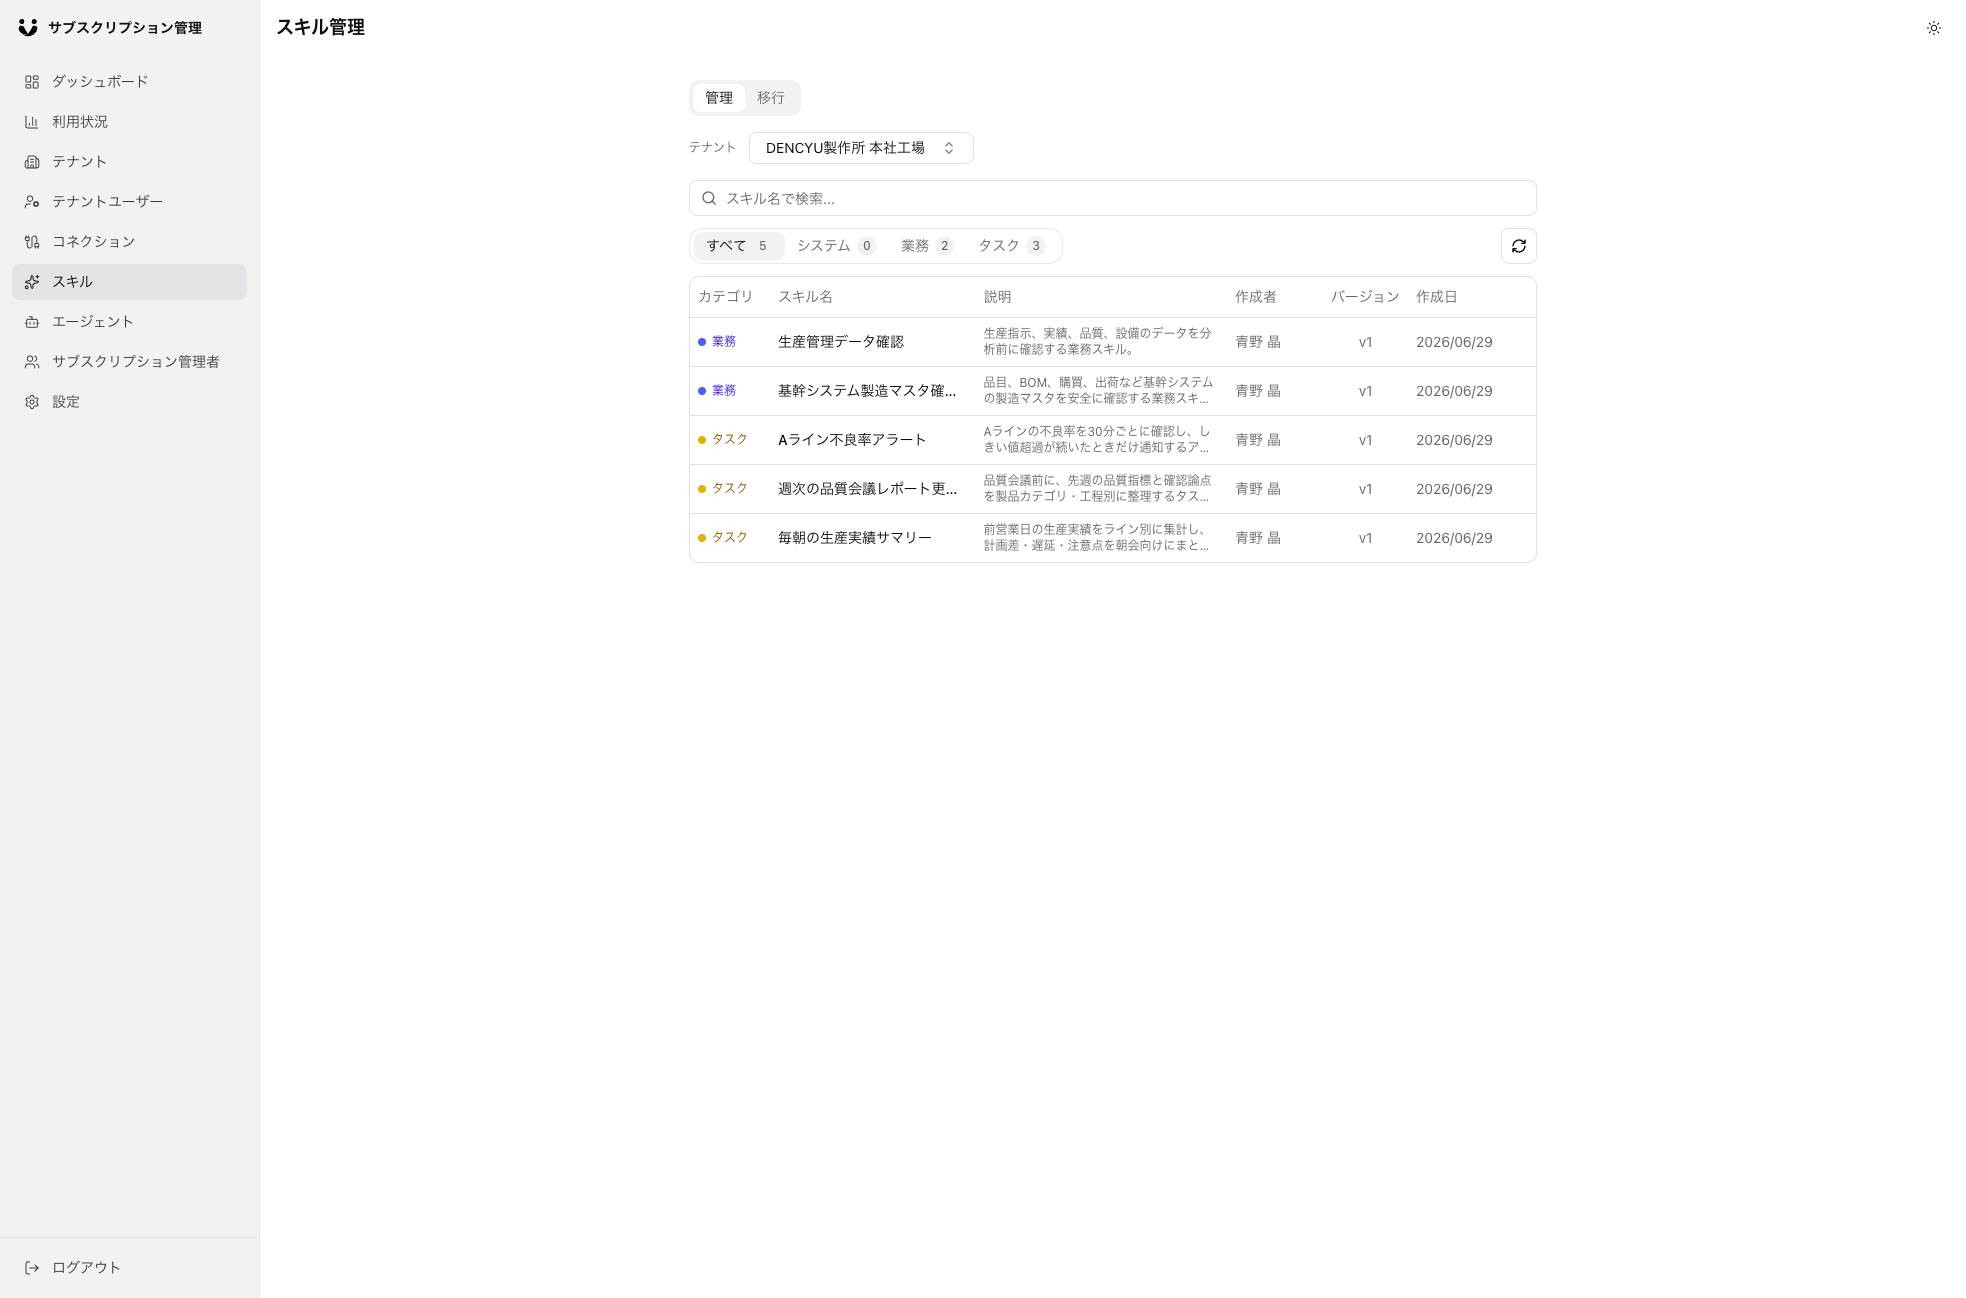
Task: Click the logout arrow icon
Action: [x=32, y=1268]
